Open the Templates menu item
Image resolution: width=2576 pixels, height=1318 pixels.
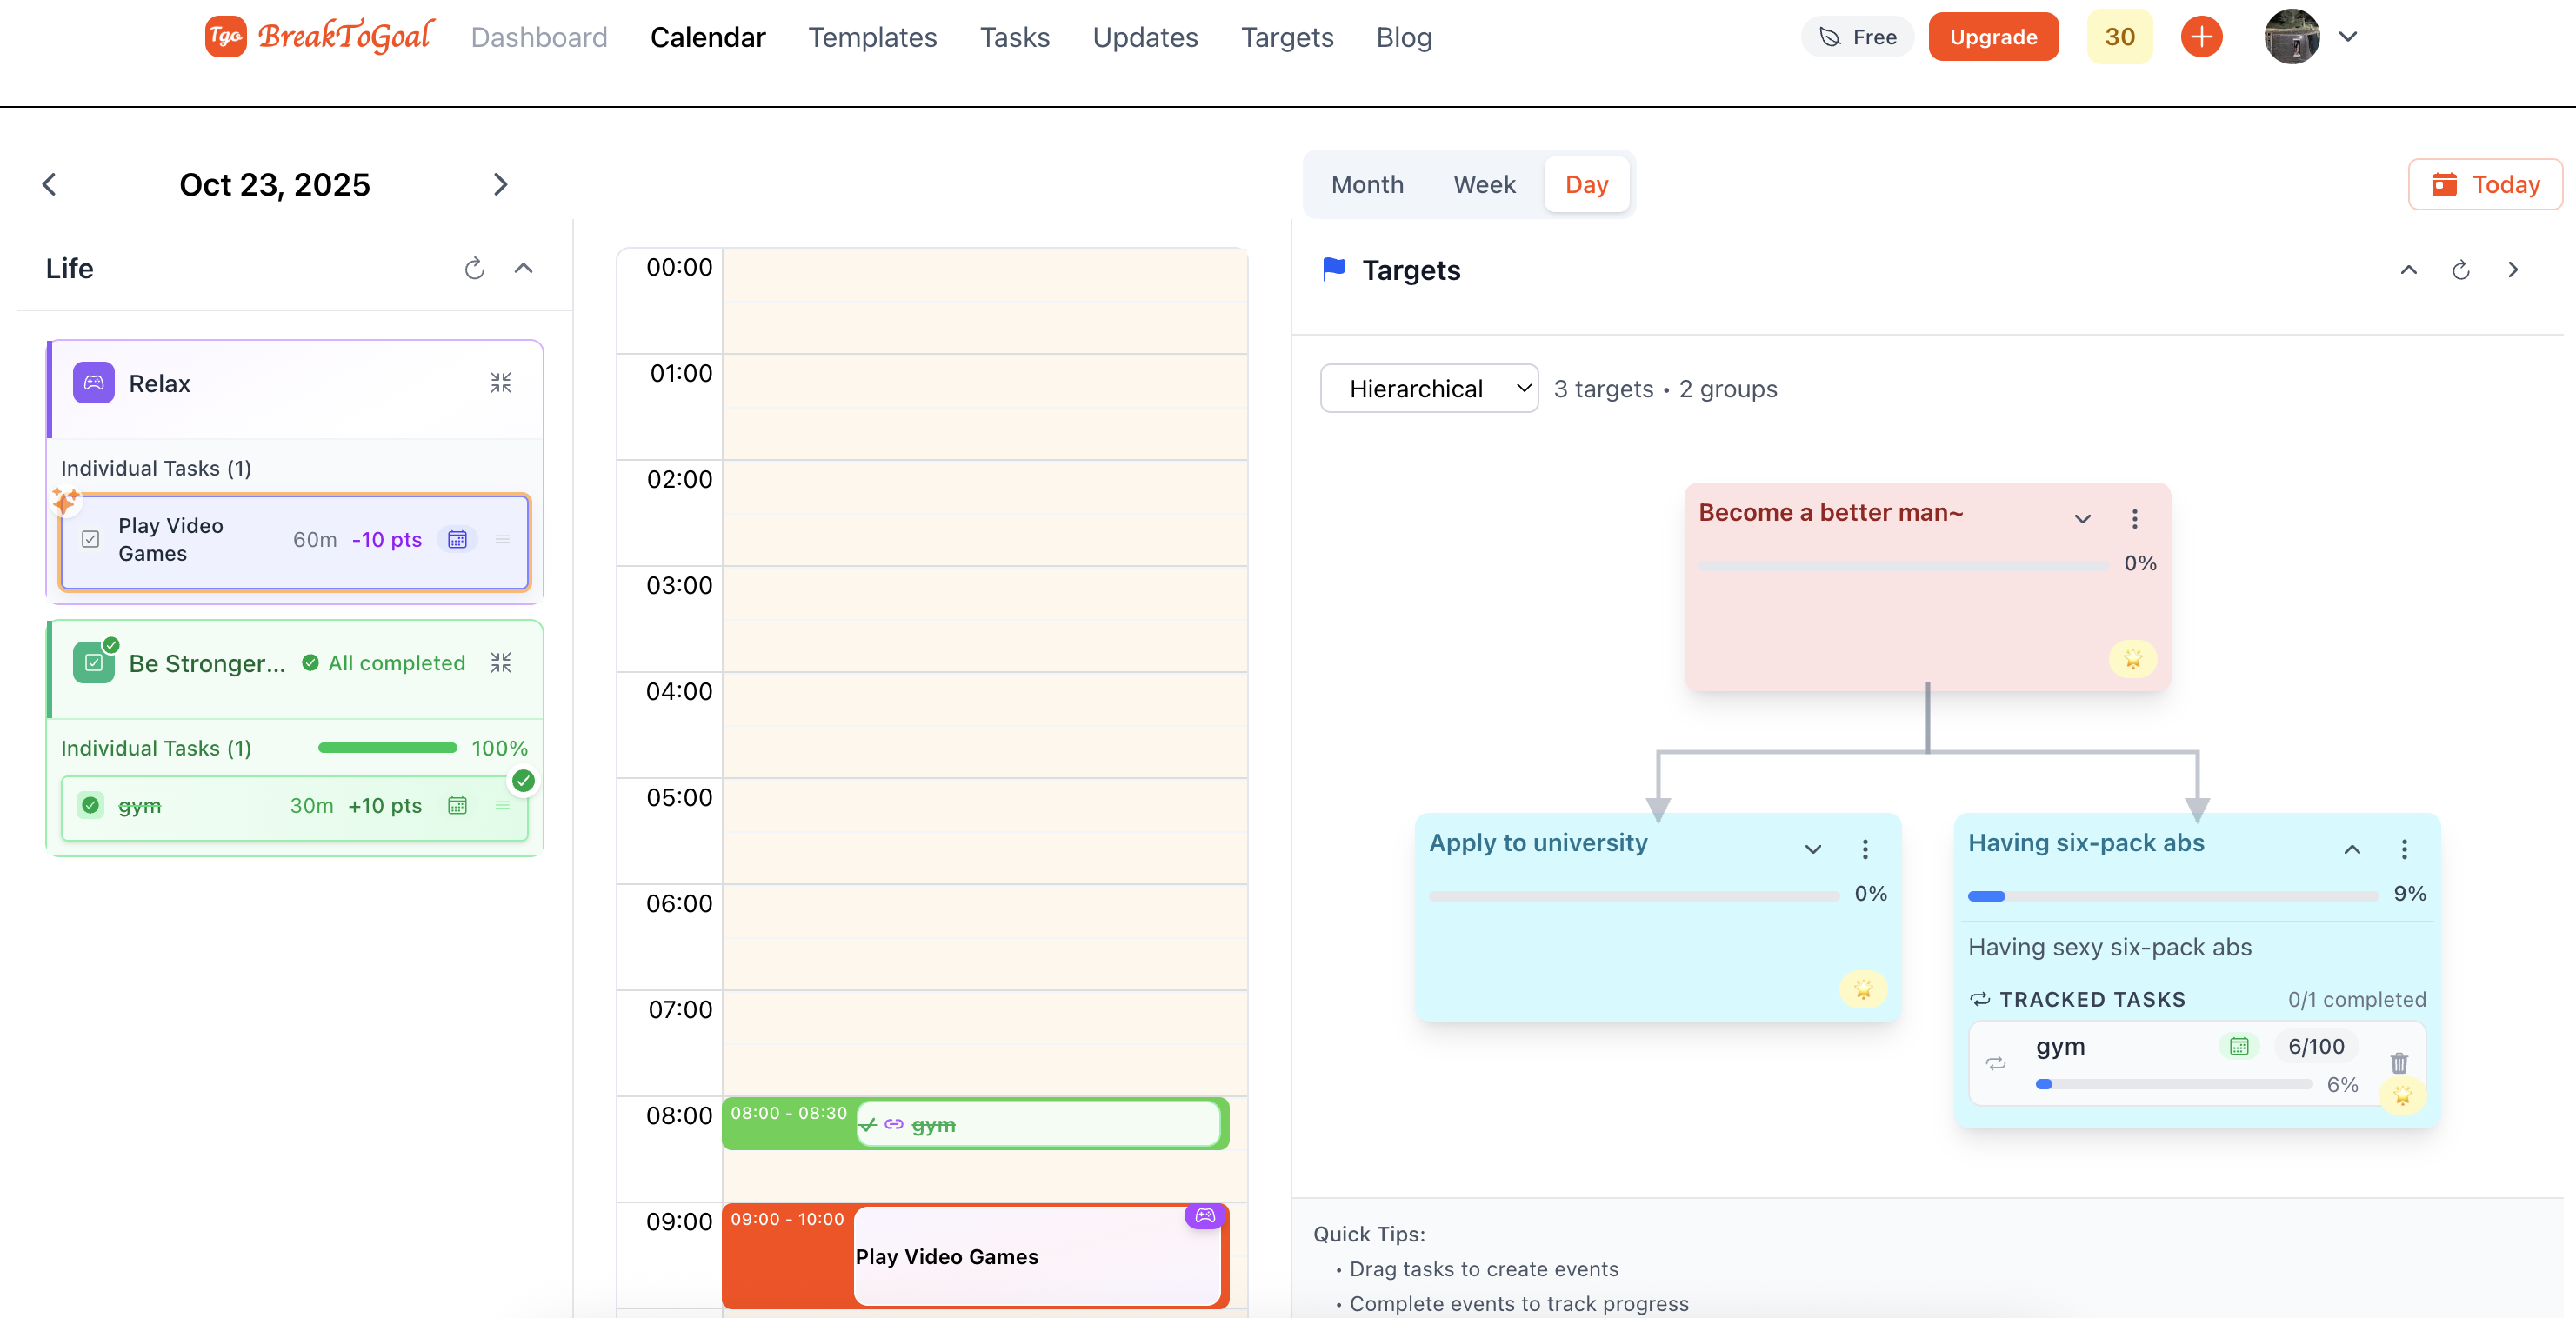click(872, 38)
